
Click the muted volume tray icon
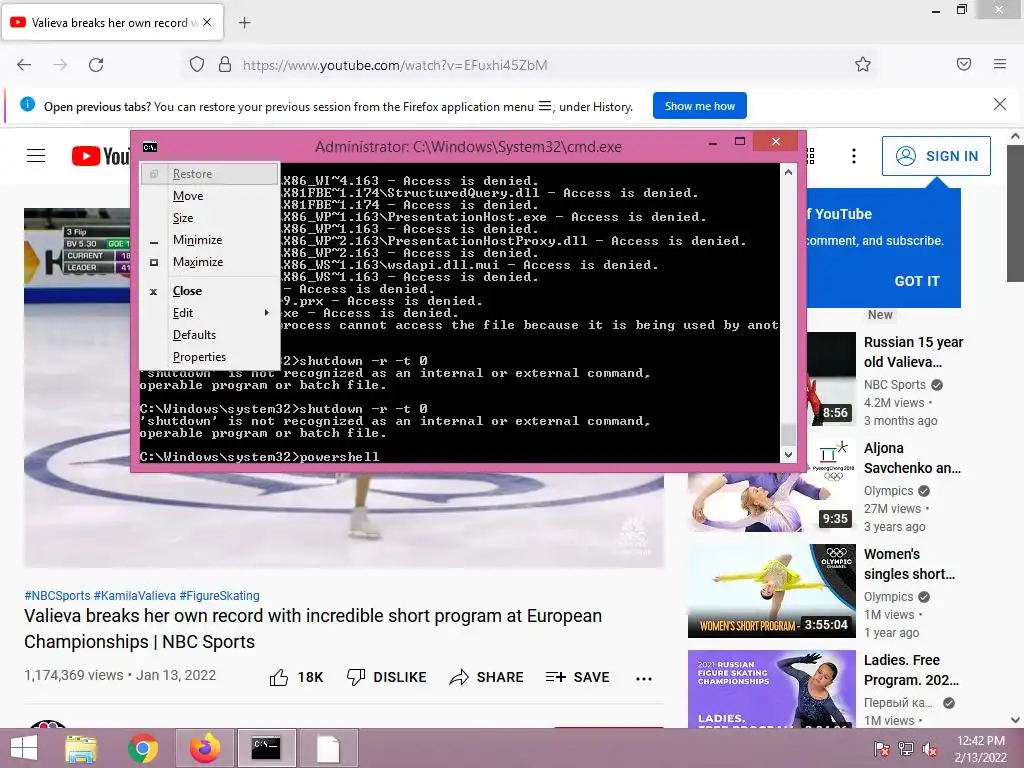[x=930, y=749]
